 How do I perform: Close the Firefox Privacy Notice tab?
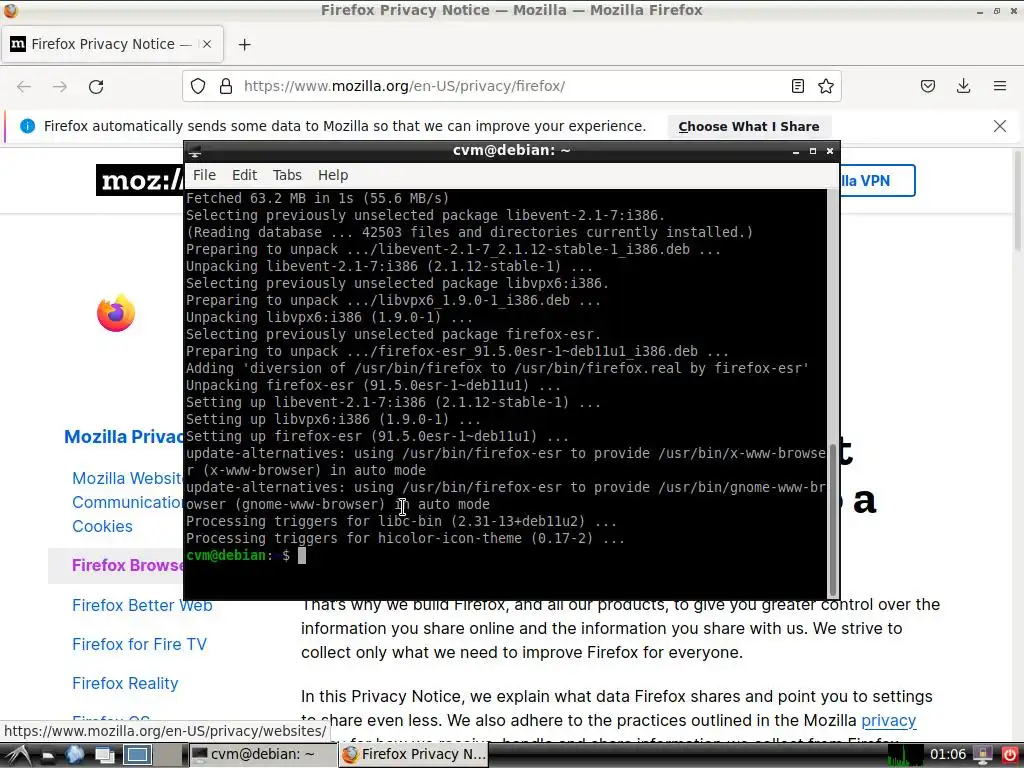click(x=206, y=44)
